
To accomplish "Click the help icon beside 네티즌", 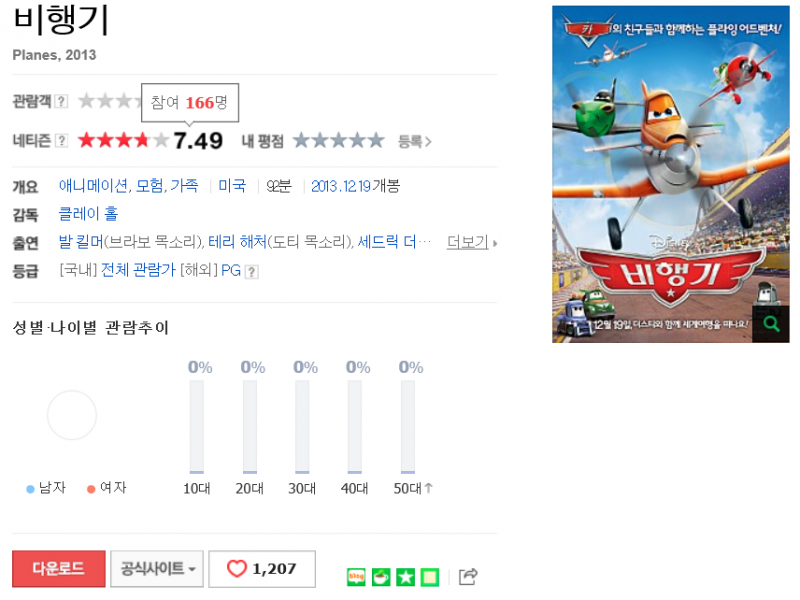I will pos(61,140).
